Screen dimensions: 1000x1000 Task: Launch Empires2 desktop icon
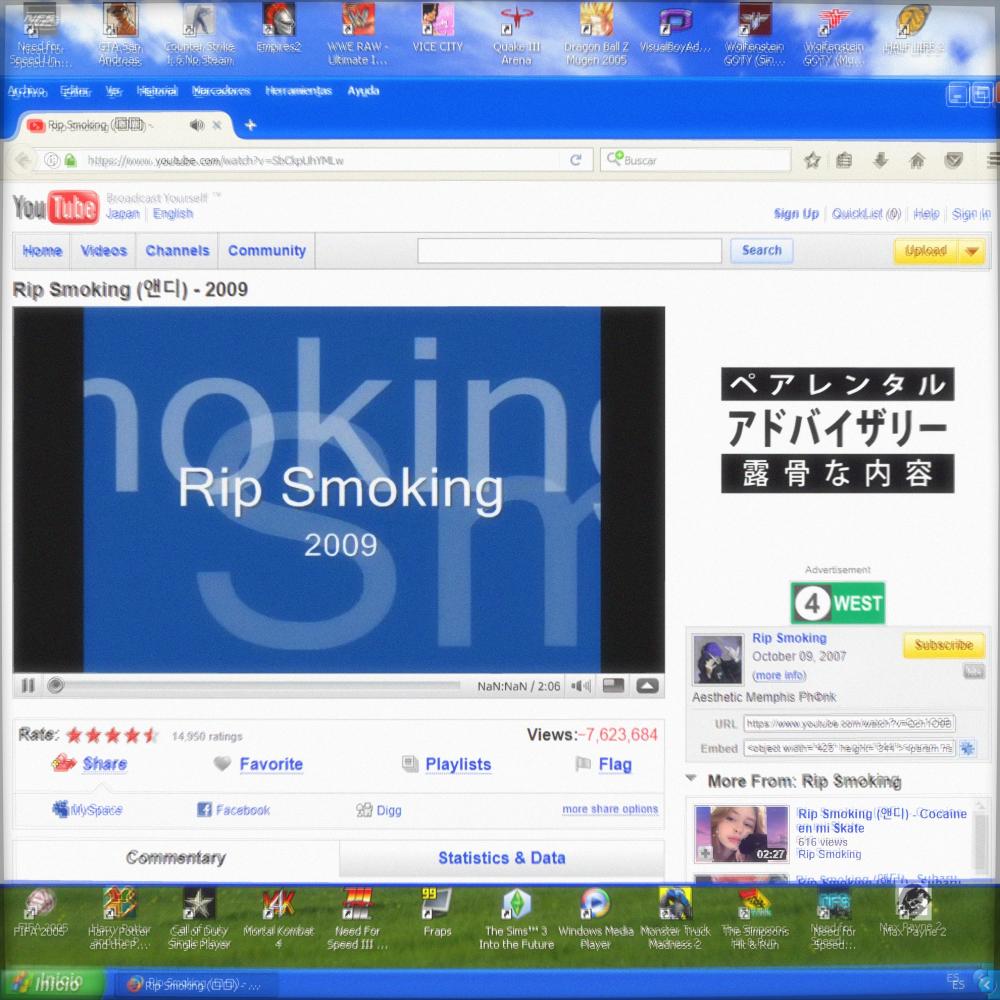click(279, 29)
